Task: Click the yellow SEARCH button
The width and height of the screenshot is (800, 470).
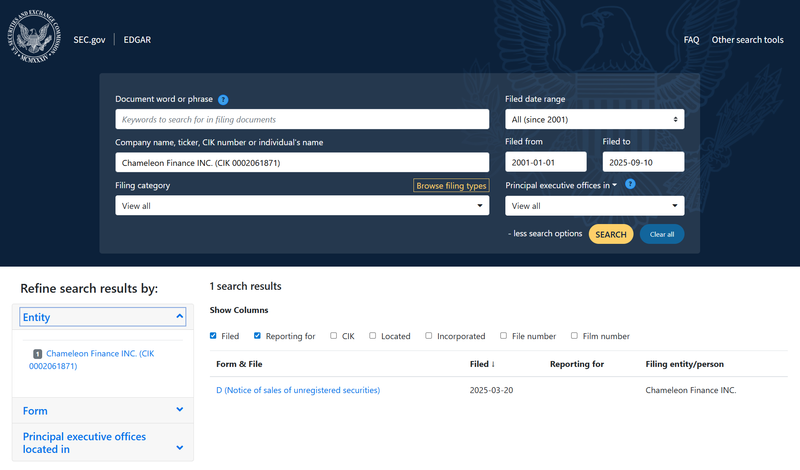Action: (611, 234)
